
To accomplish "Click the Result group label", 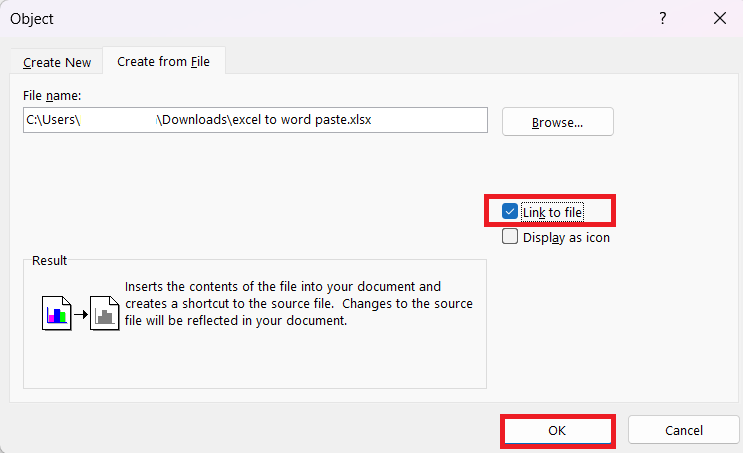I will (49, 261).
